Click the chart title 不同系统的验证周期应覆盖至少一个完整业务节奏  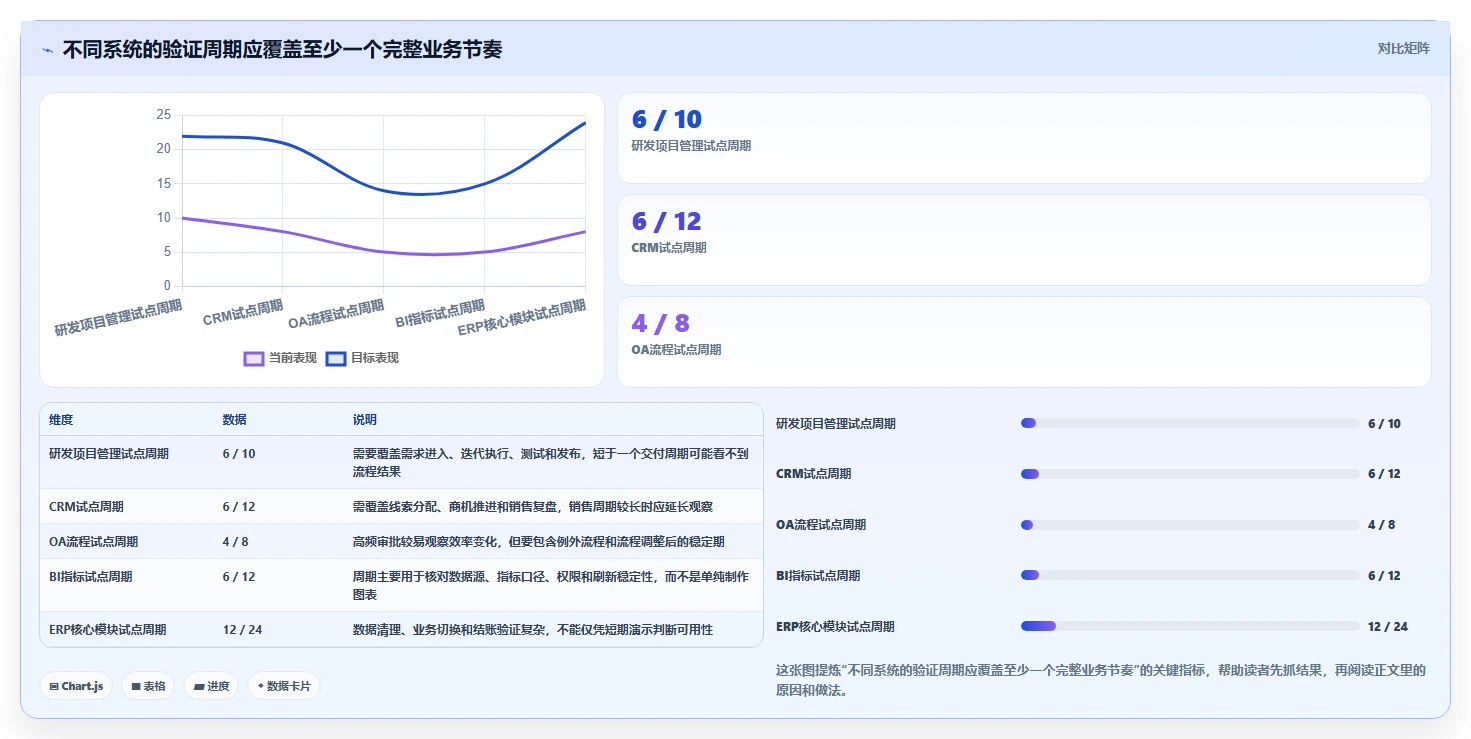point(282,49)
